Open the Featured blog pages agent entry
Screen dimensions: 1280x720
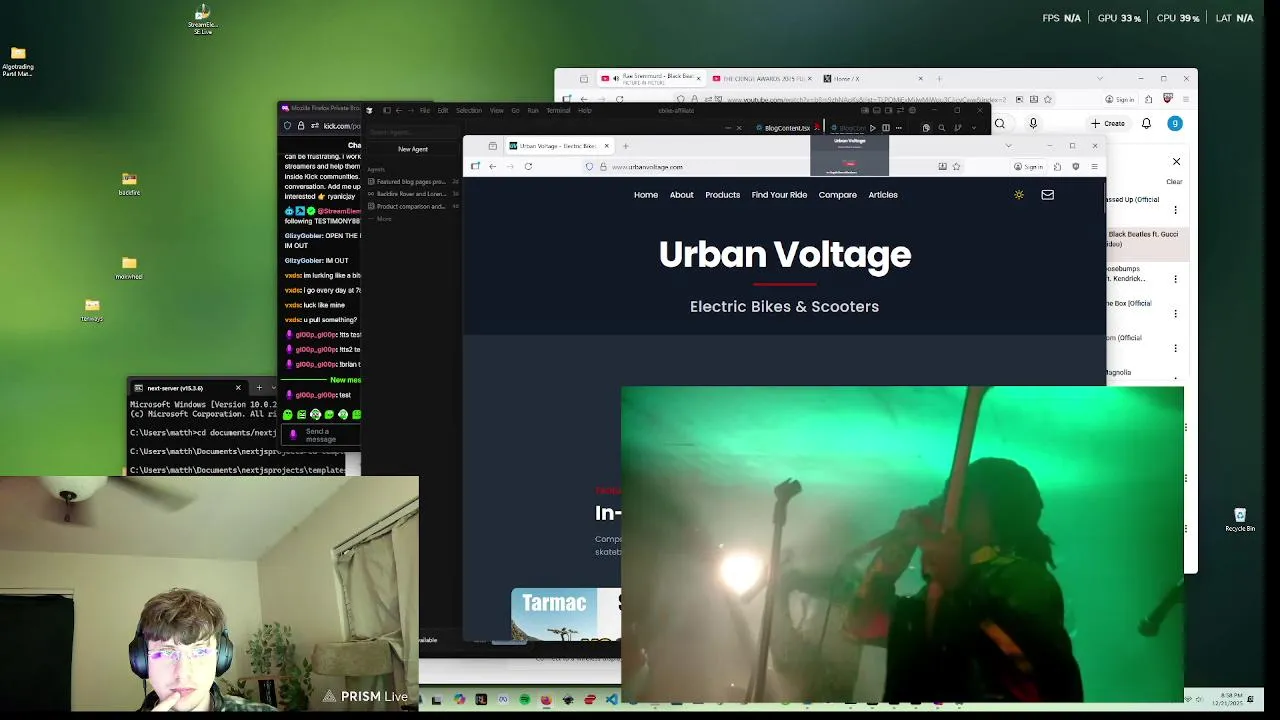[x=412, y=182]
